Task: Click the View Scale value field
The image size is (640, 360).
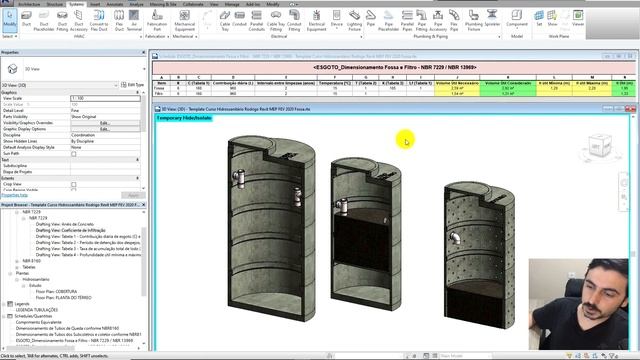Action: [105, 98]
